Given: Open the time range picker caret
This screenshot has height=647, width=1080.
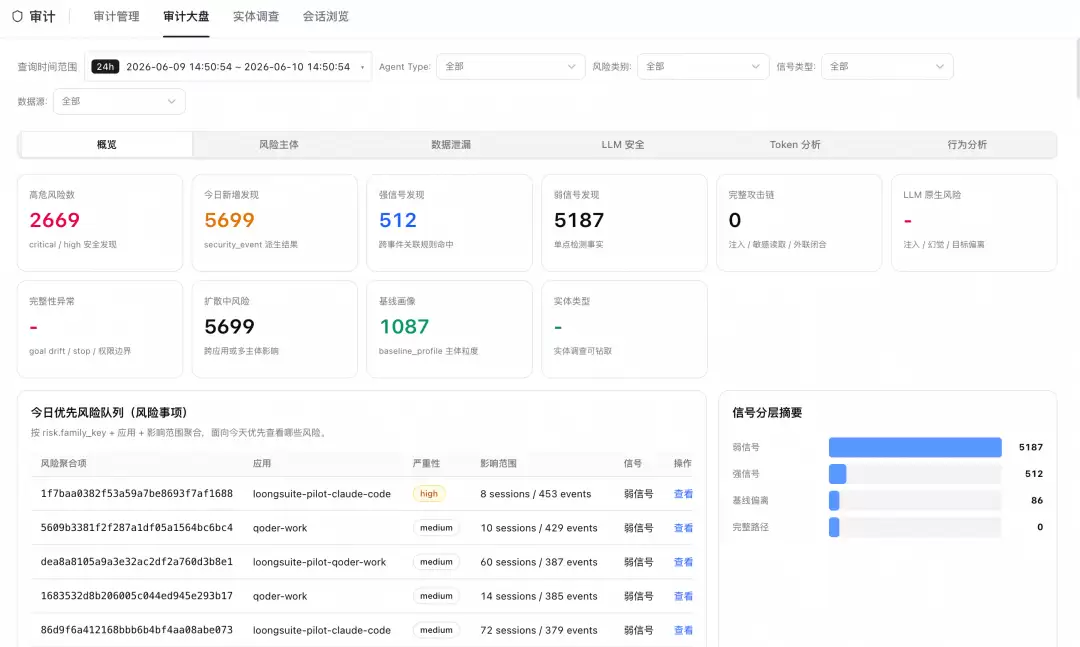Looking at the screenshot, I should coord(362,68).
